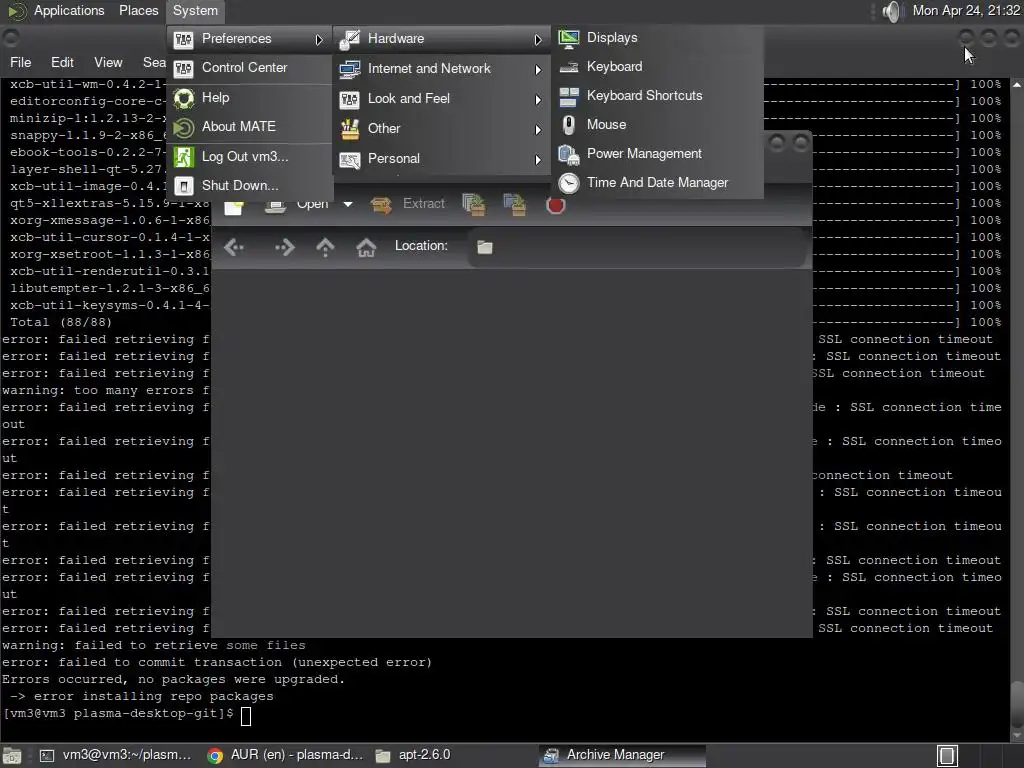
Task: Open About MATE
Action: tap(250, 127)
